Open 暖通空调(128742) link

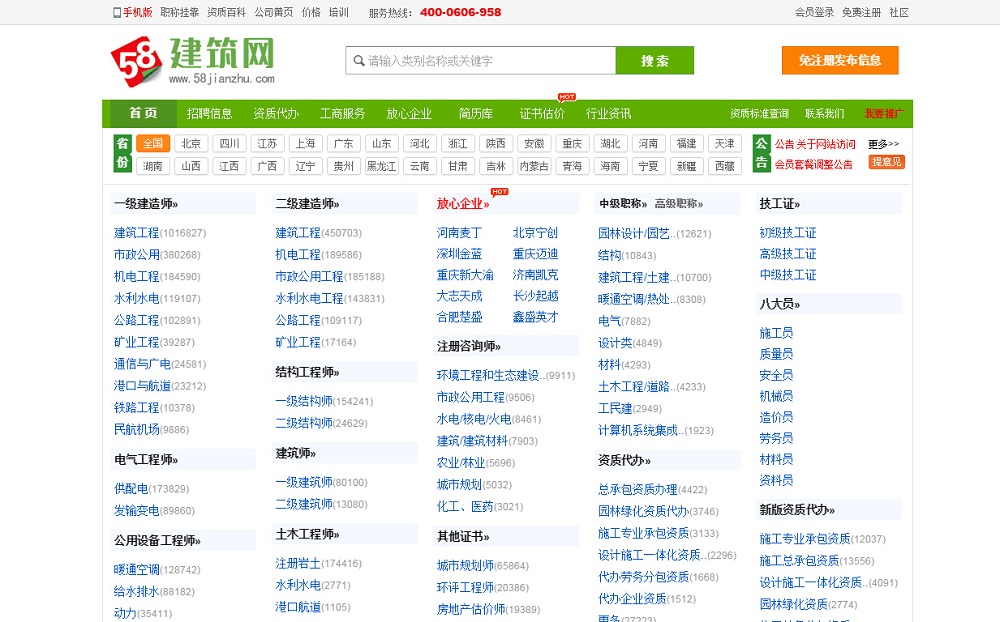tap(157, 570)
